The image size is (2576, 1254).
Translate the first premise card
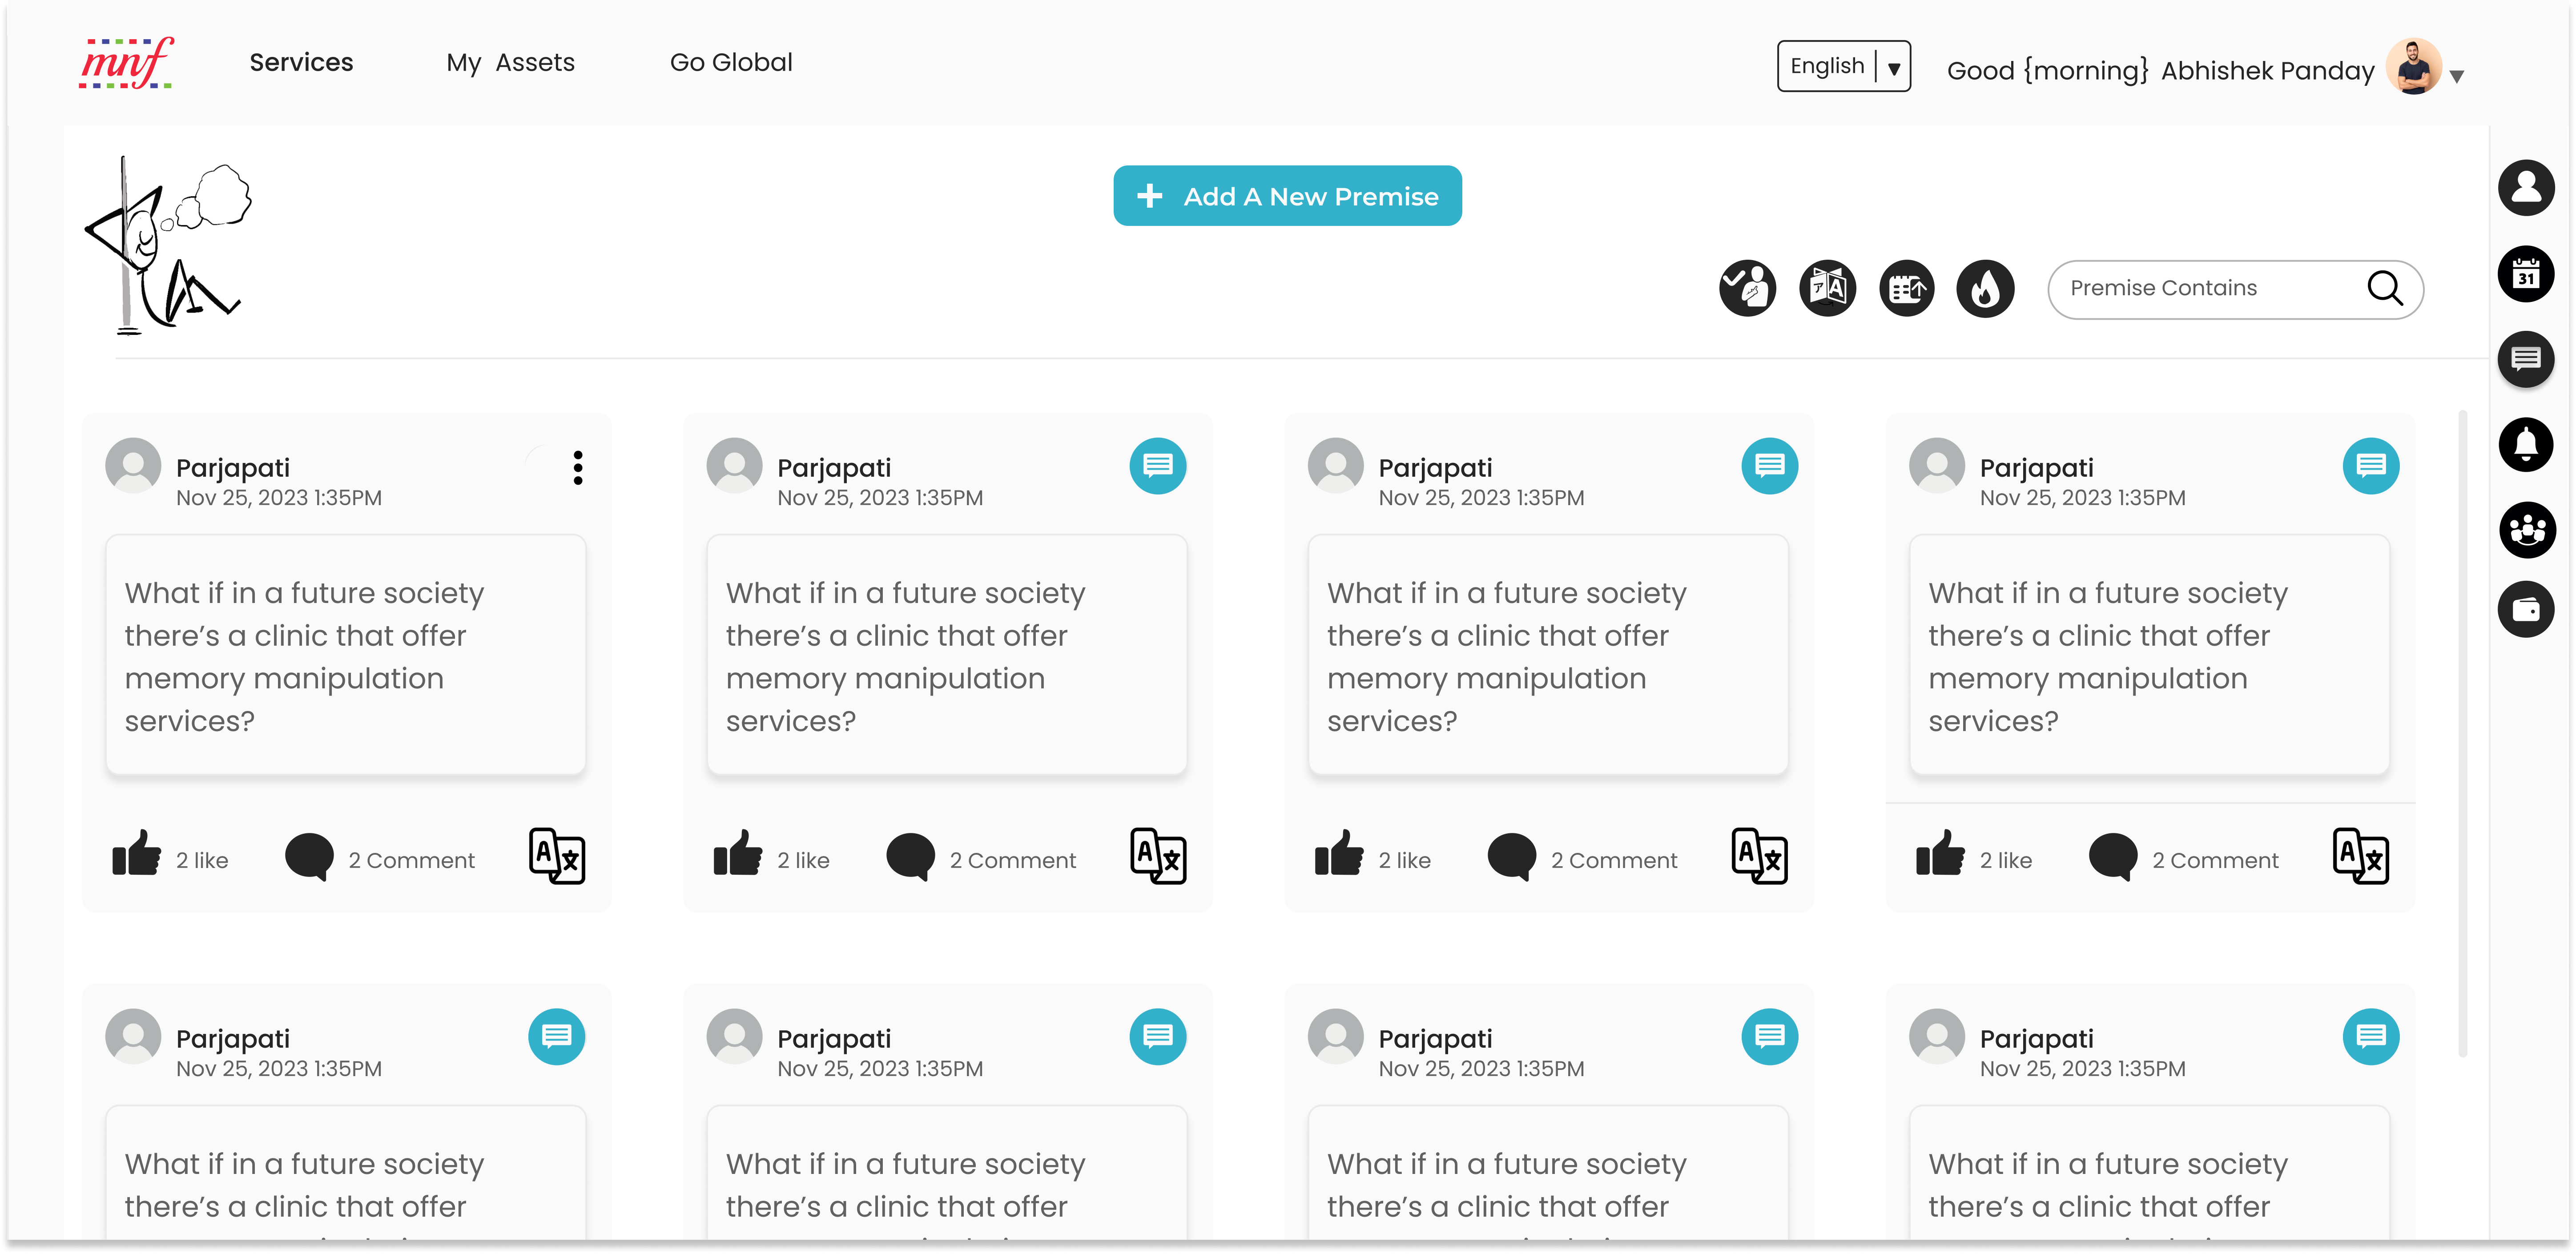(556, 857)
